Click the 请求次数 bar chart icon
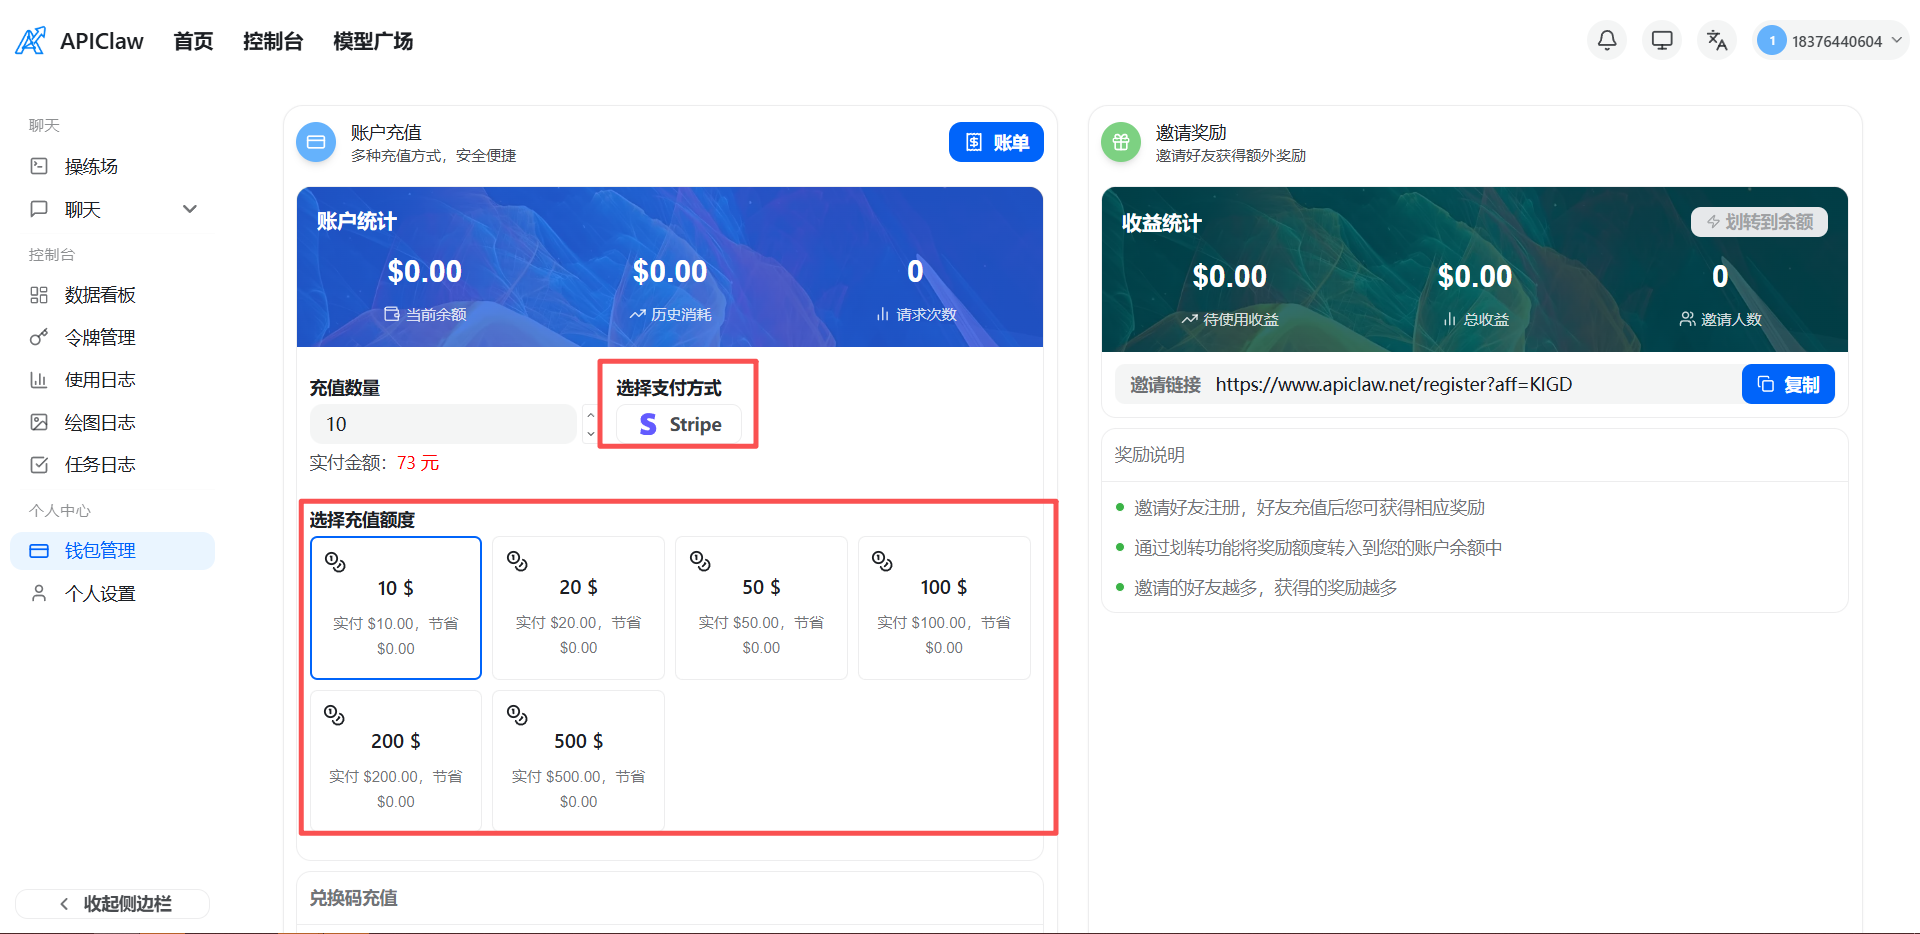This screenshot has height=934, width=1920. 882,314
